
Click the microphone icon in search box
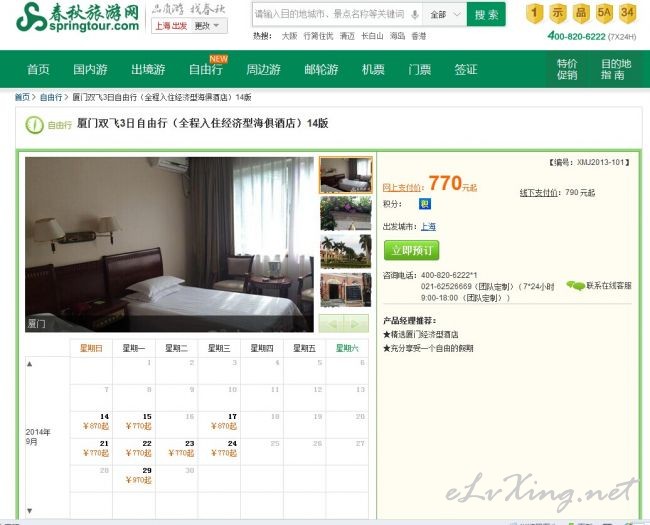(415, 15)
